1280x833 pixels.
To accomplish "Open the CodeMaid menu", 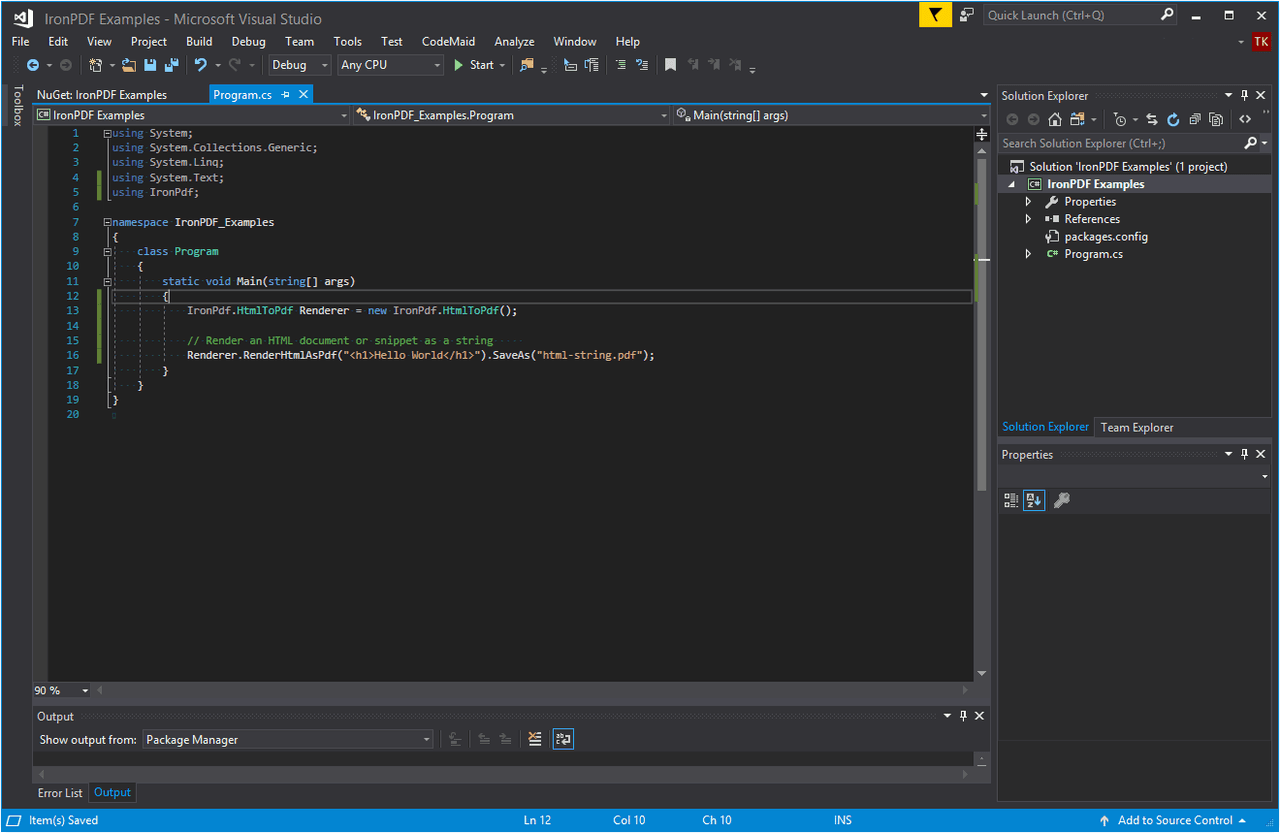I will pyautogui.click(x=448, y=41).
